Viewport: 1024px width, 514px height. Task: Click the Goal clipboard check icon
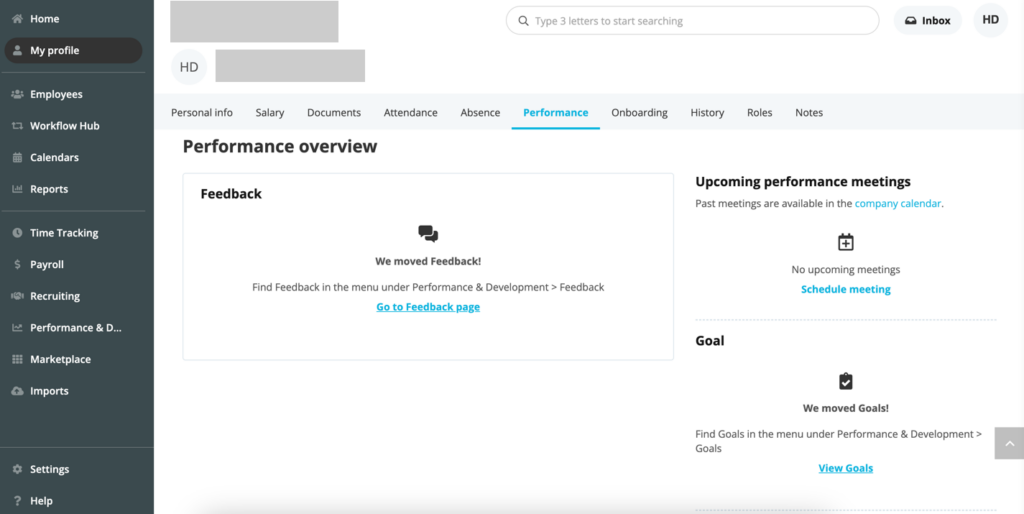(846, 381)
